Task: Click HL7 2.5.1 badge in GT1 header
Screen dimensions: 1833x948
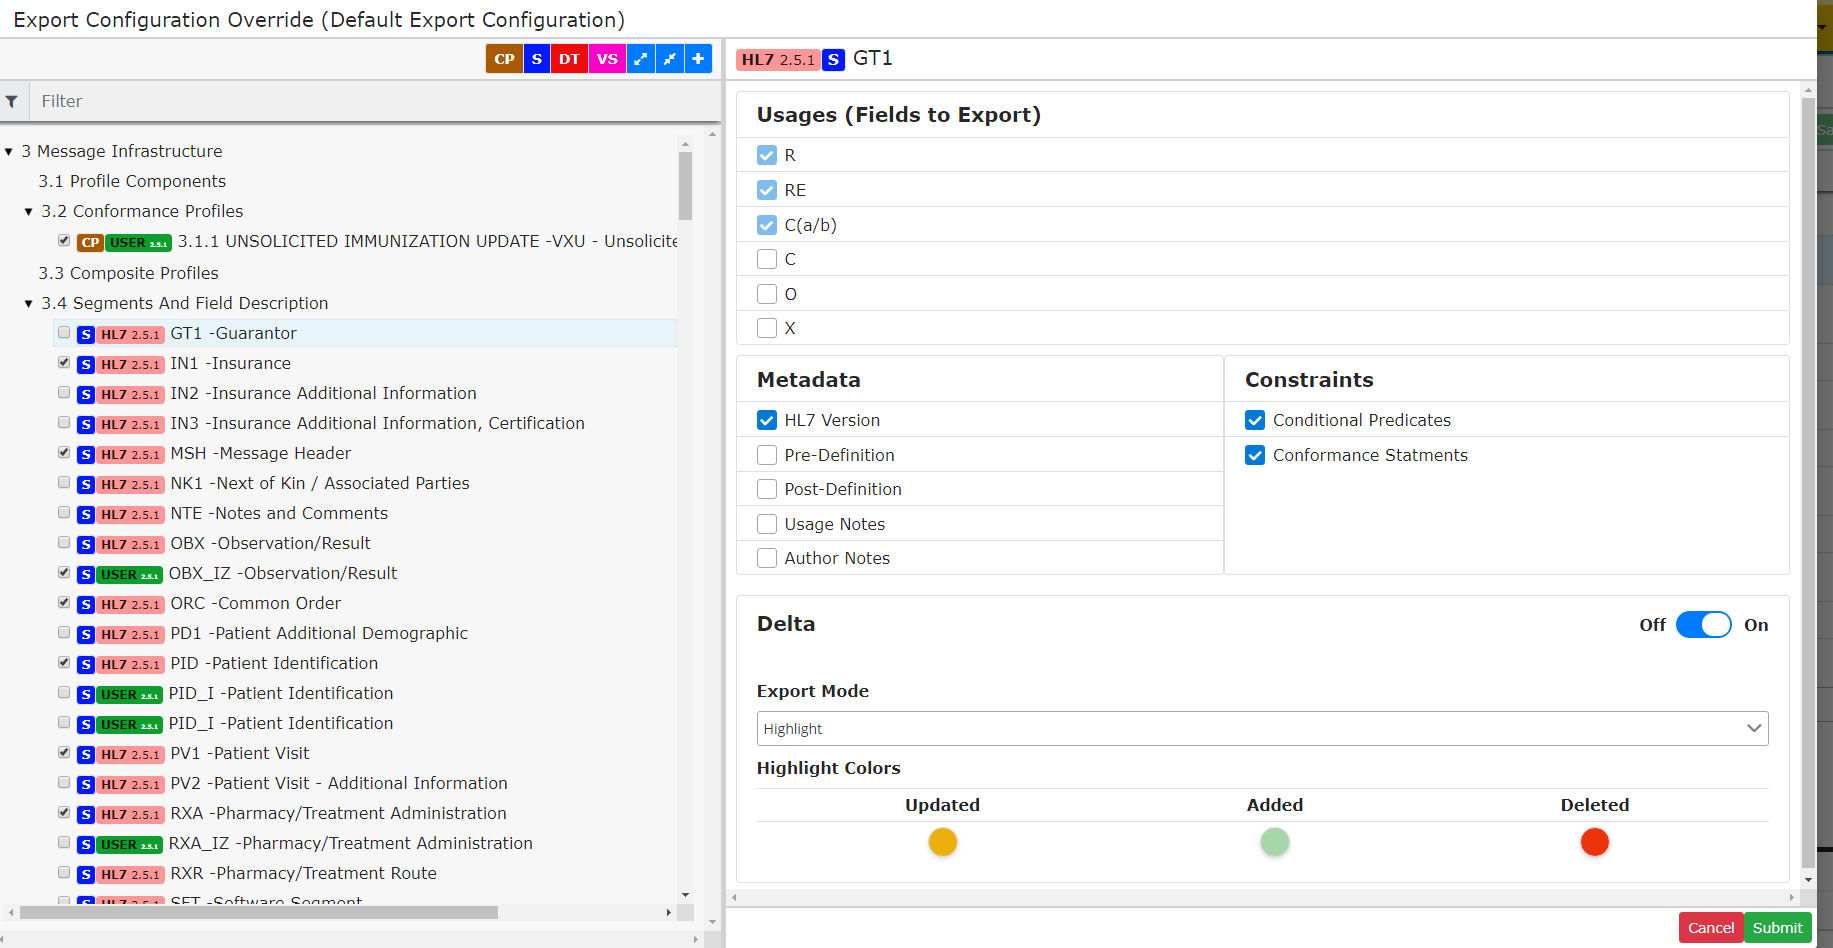Action: tap(778, 59)
